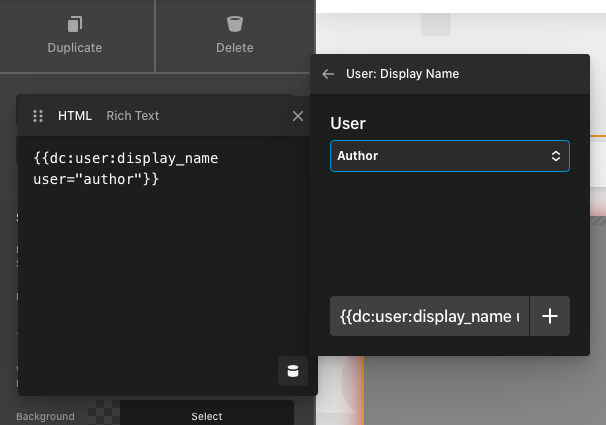This screenshot has height=425, width=606.
Task: Click the transparent Background color swatch
Action: (104, 413)
